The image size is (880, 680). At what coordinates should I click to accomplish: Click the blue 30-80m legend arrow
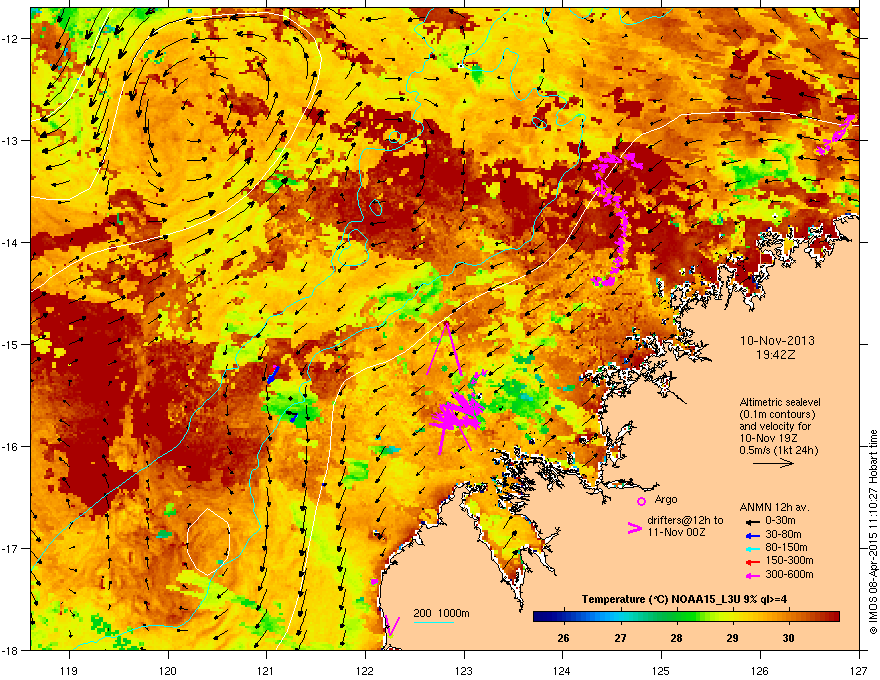tap(753, 535)
